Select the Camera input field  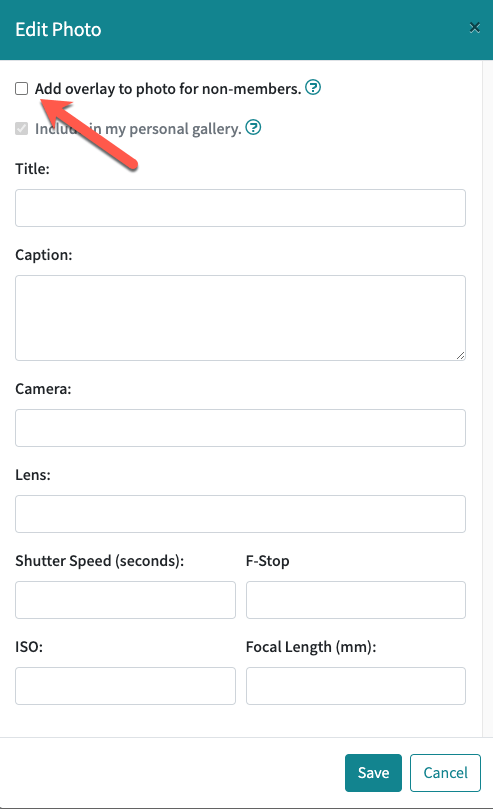pyautogui.click(x=241, y=428)
